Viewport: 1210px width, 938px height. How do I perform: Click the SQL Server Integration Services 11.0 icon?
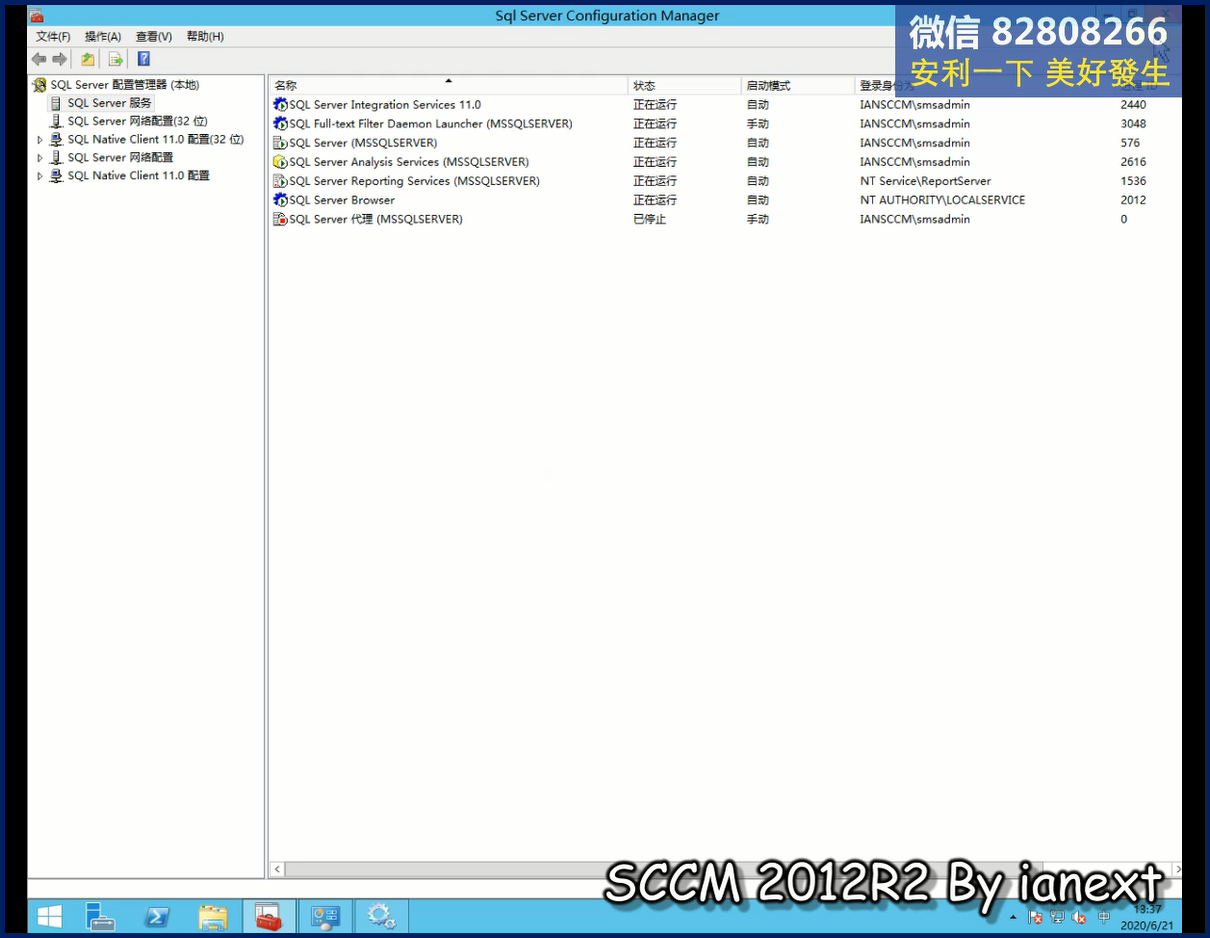280,105
